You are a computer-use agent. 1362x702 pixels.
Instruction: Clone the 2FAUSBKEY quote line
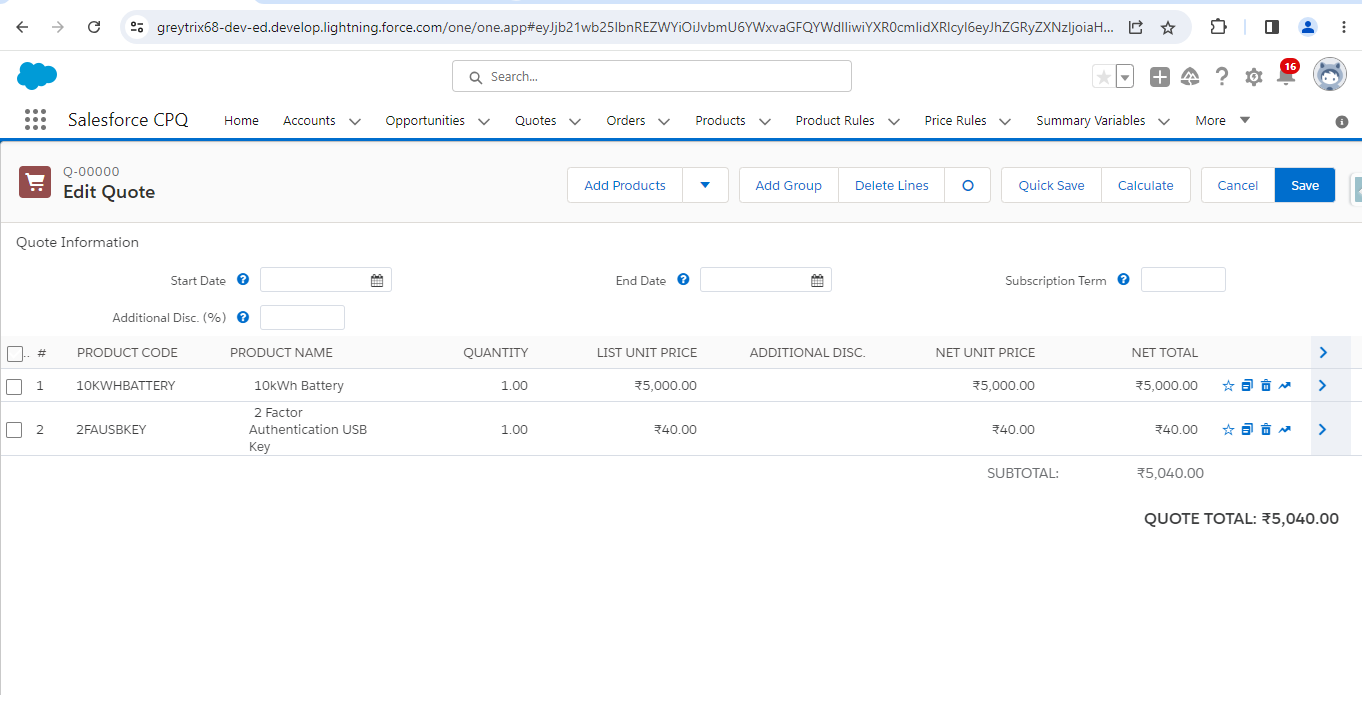click(1247, 430)
